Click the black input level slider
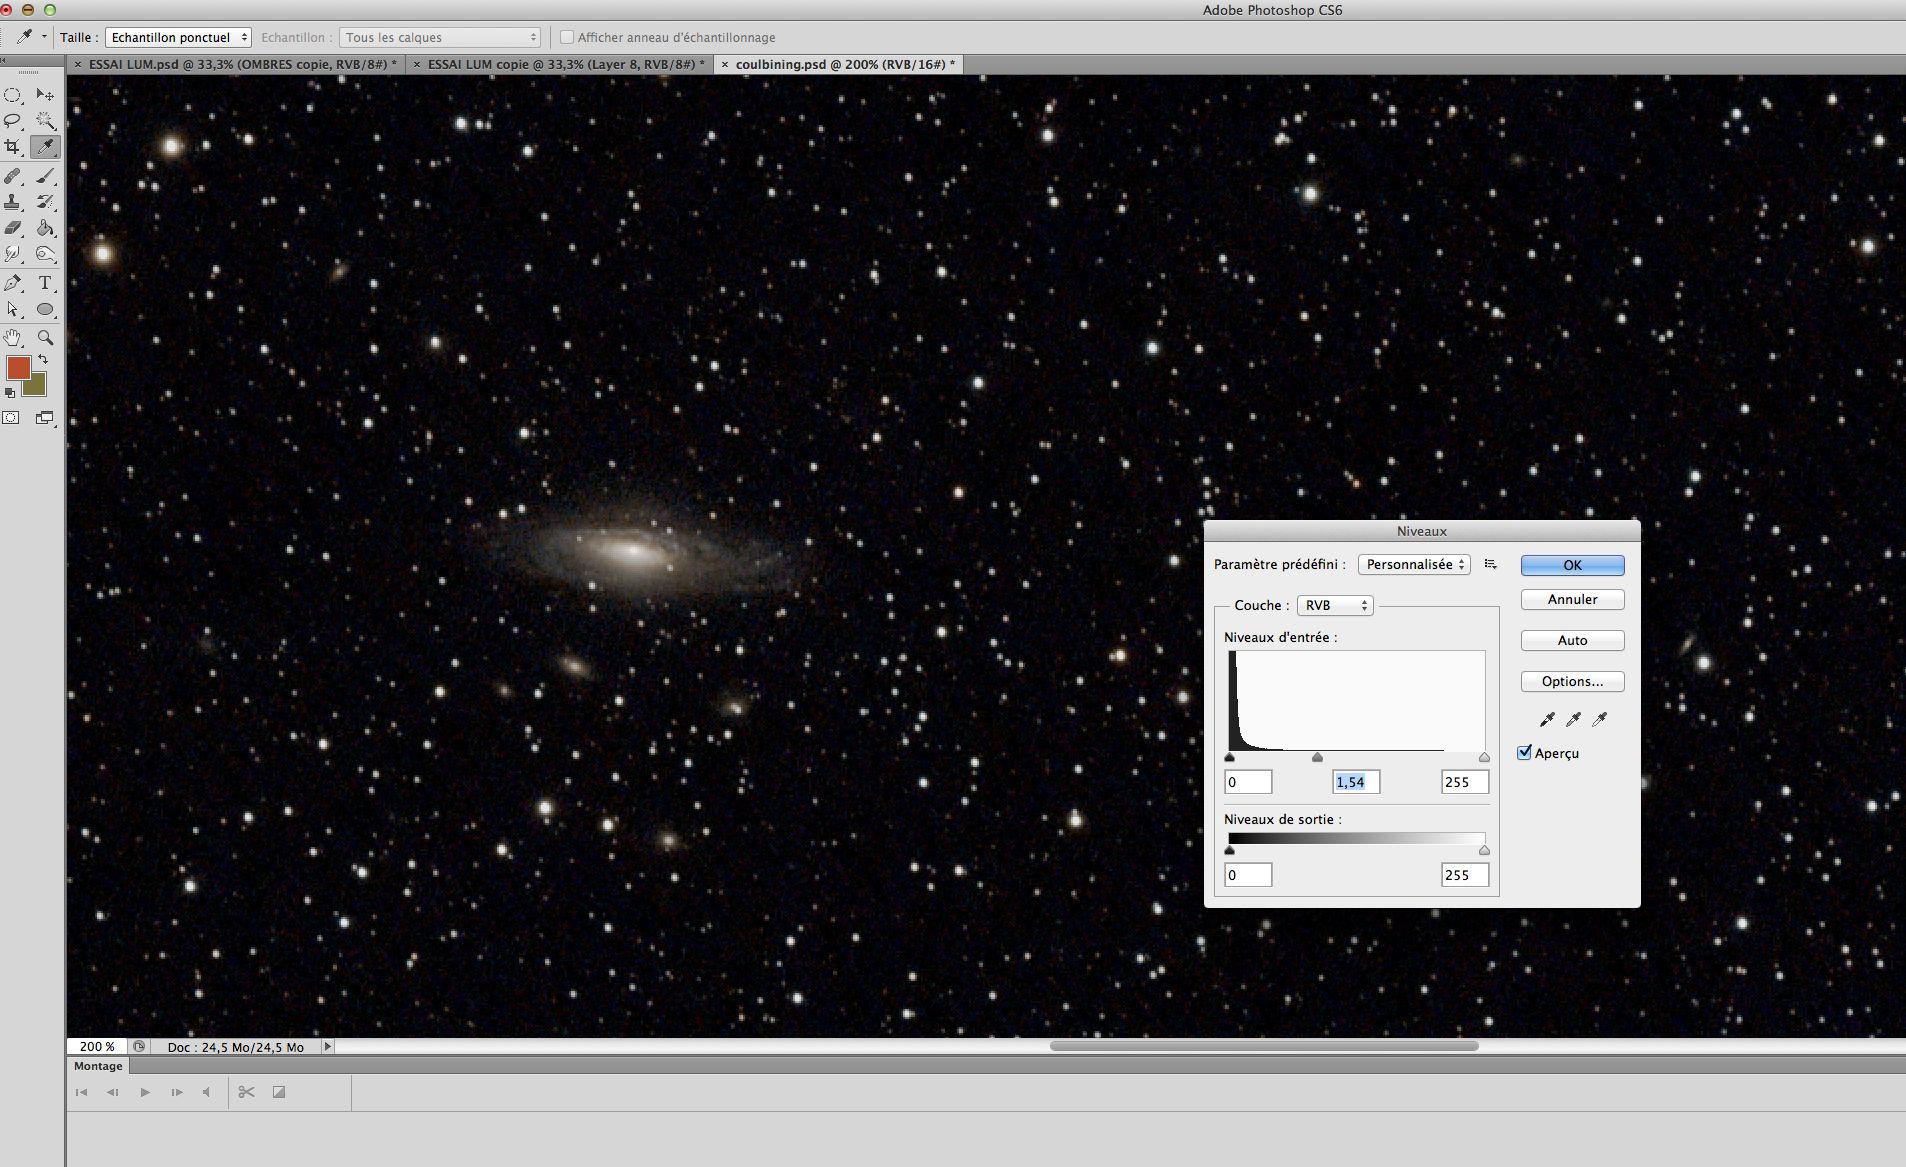The image size is (1906, 1167). [1229, 758]
